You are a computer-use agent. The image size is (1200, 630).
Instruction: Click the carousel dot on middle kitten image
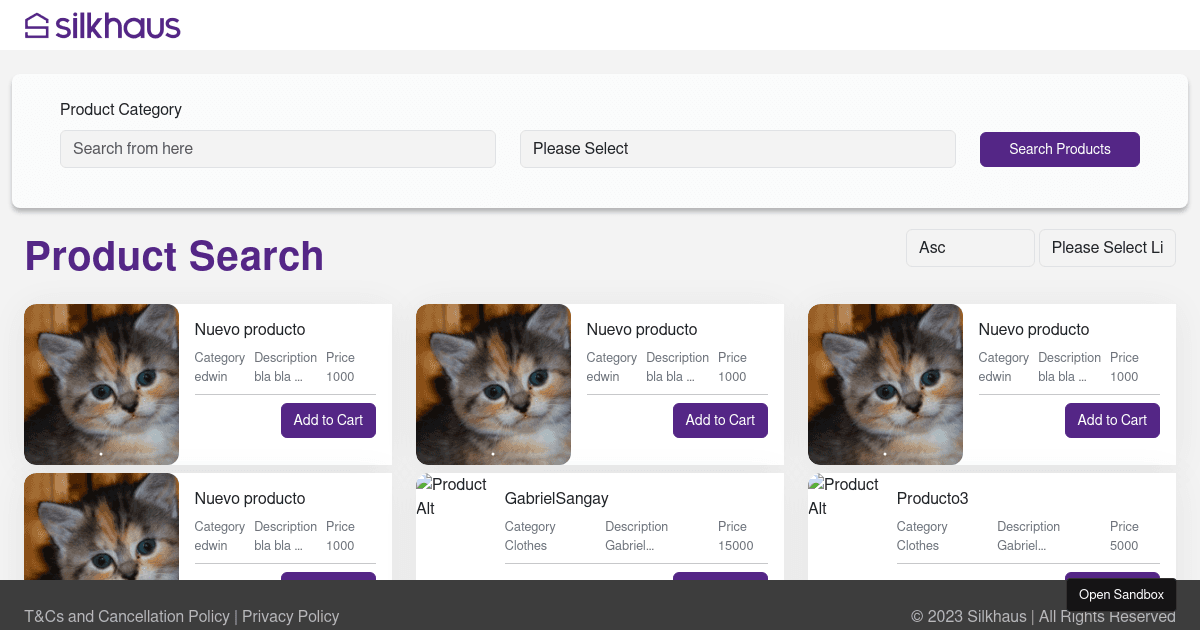493,453
